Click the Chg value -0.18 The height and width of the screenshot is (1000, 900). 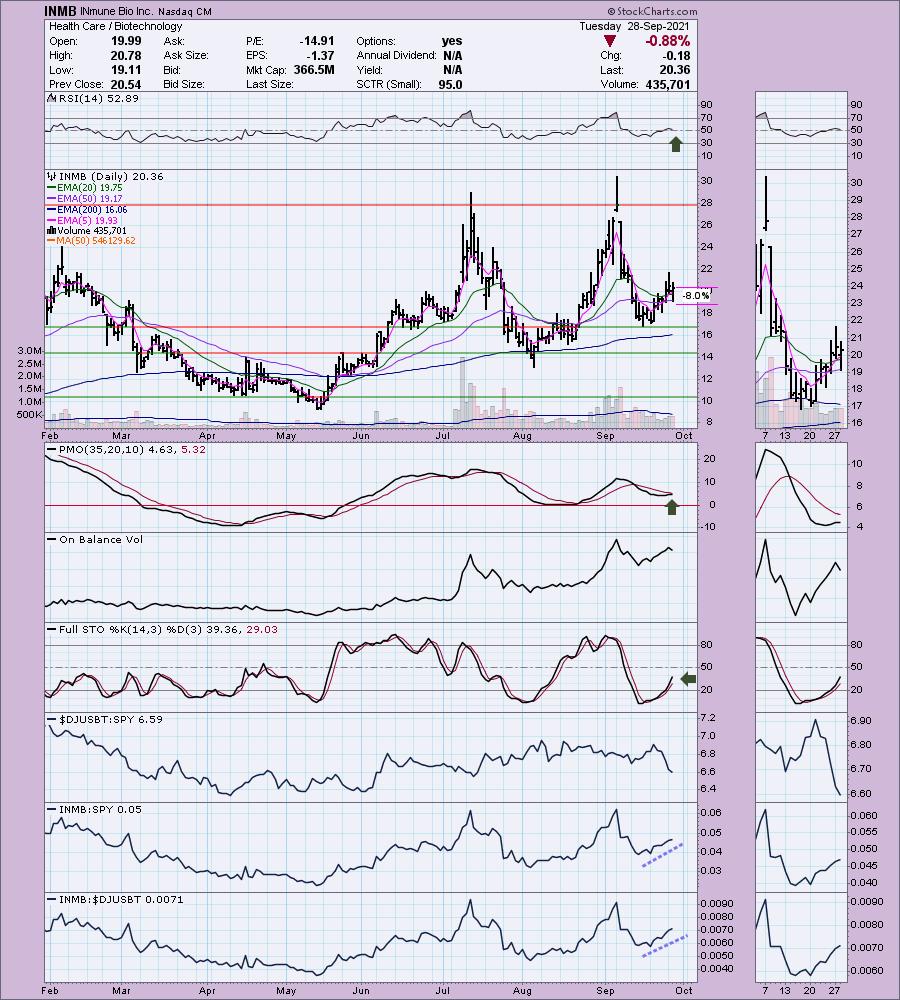click(677, 55)
